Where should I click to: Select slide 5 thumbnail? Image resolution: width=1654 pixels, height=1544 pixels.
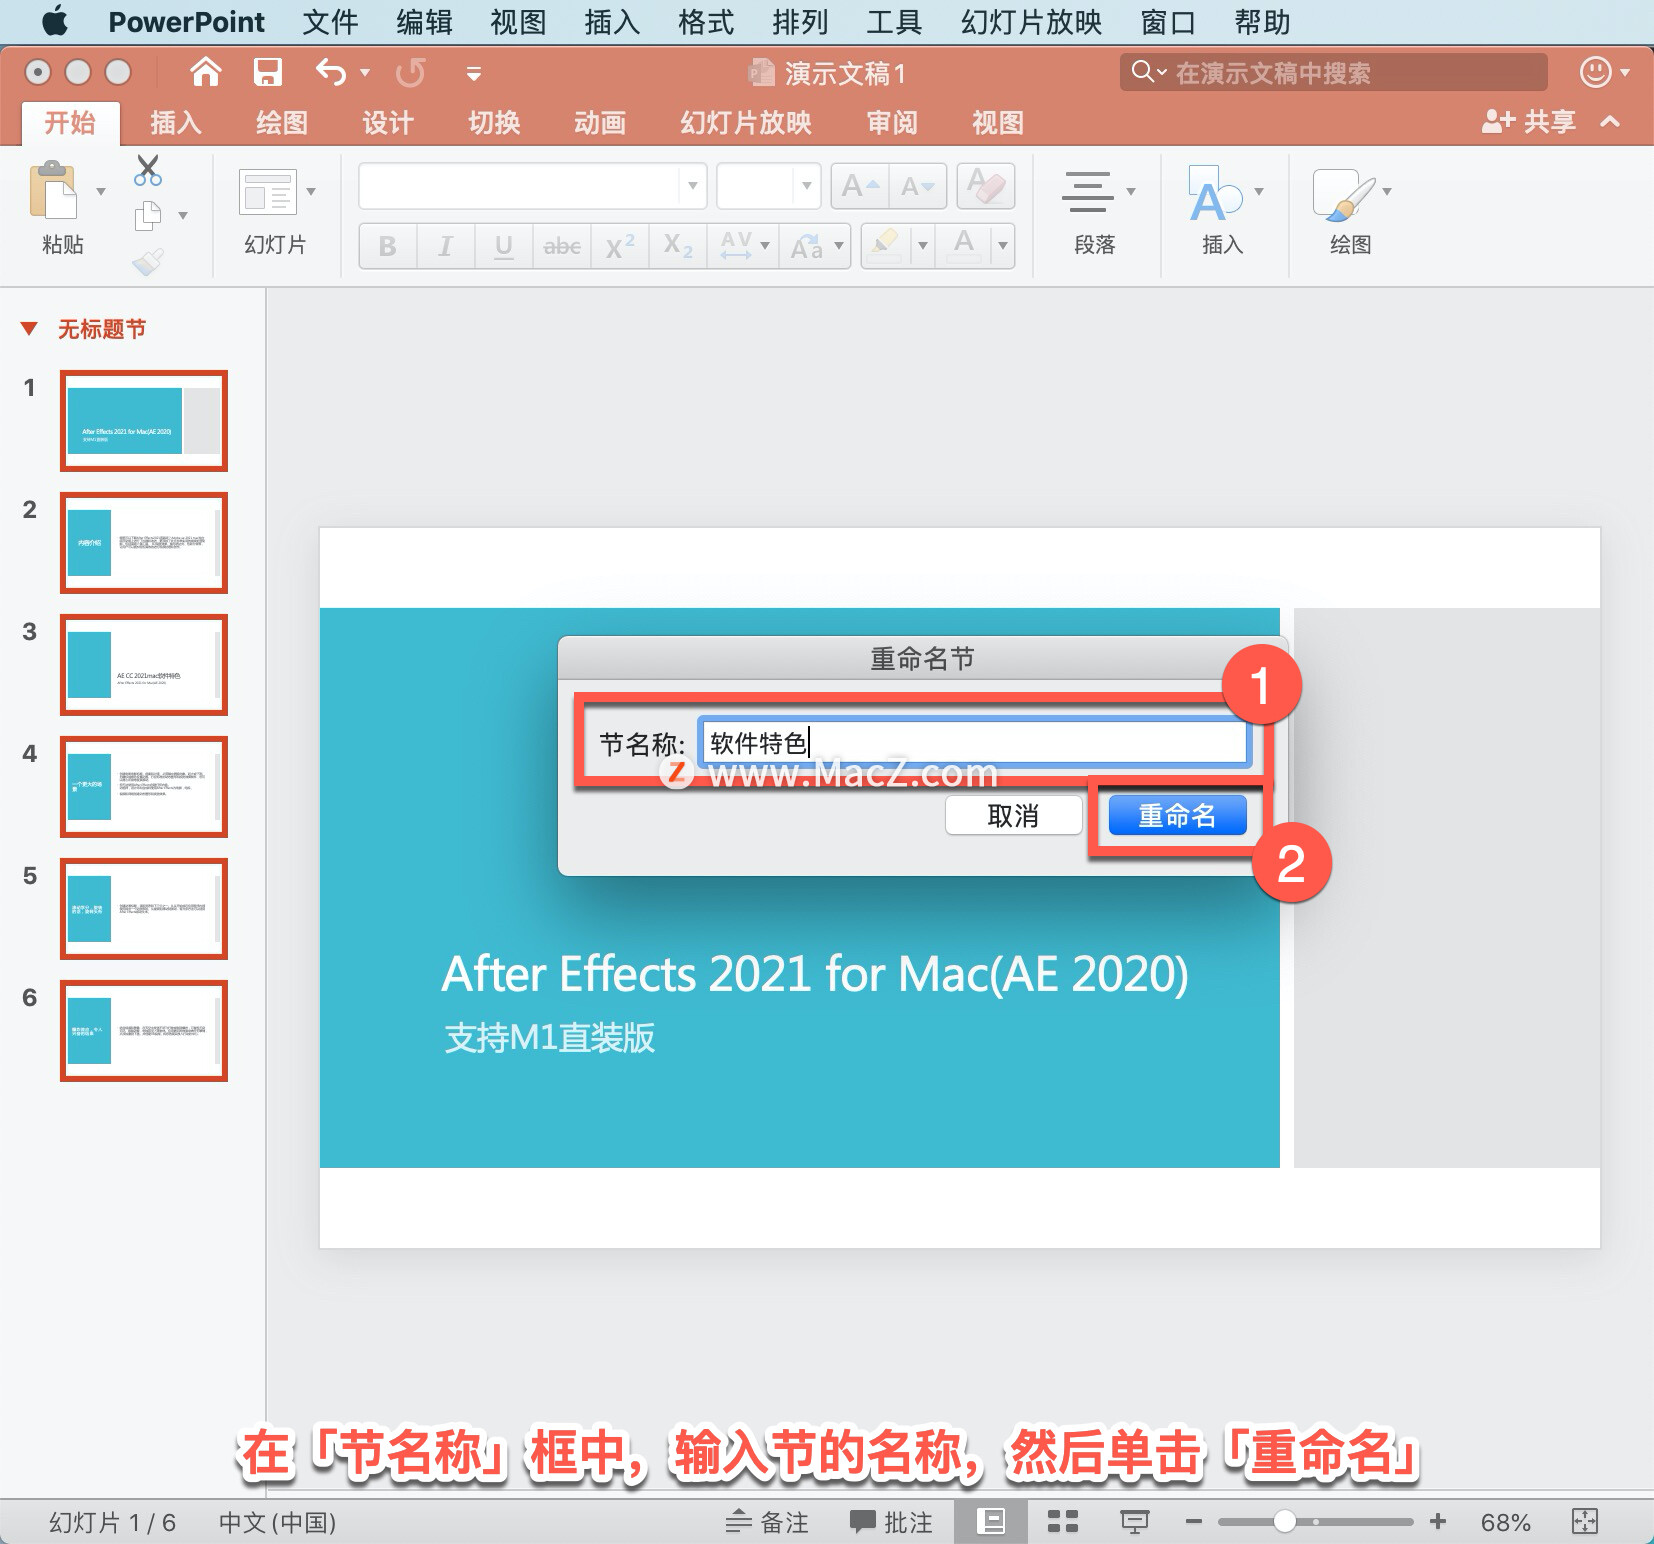(x=144, y=909)
